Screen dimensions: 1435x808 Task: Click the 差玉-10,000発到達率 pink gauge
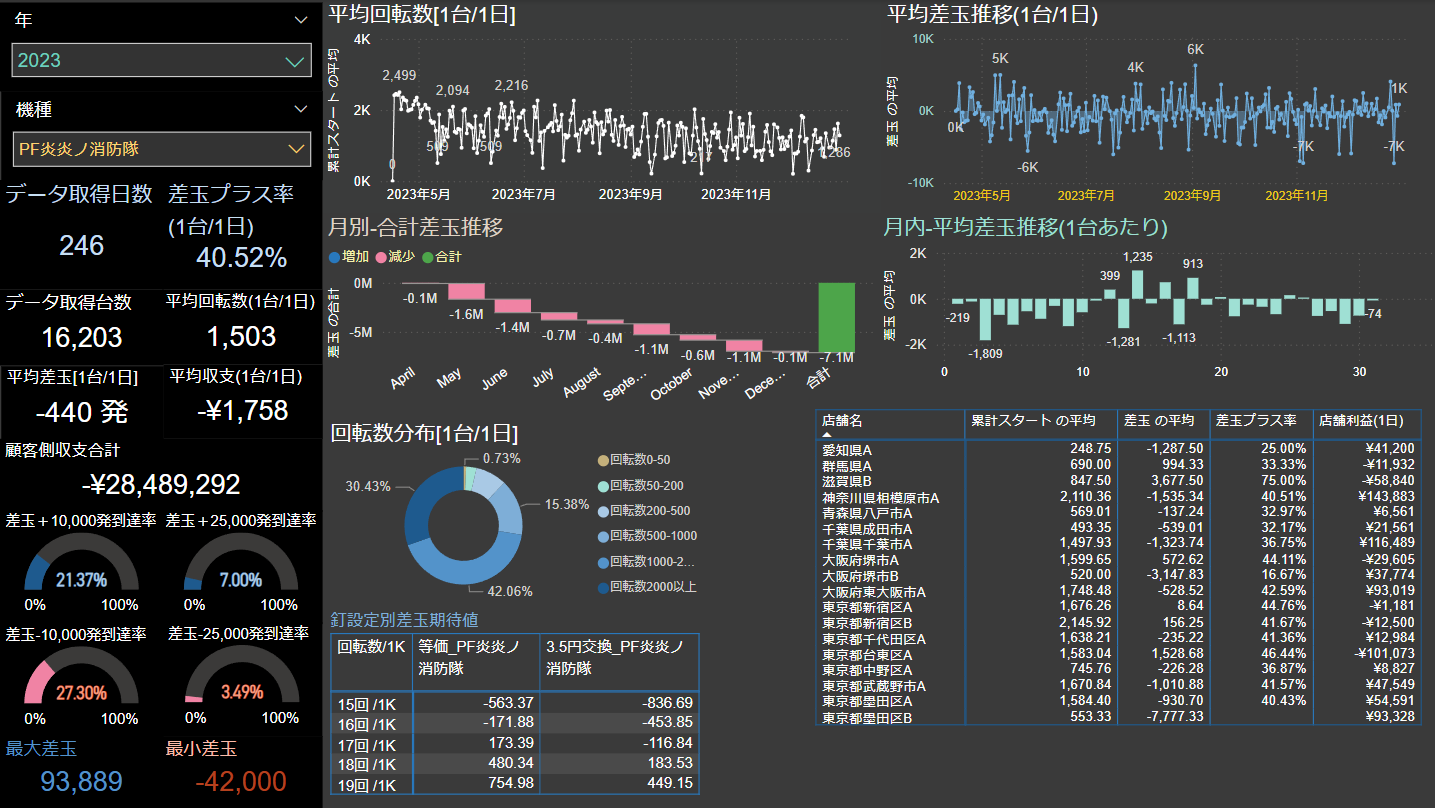80,678
